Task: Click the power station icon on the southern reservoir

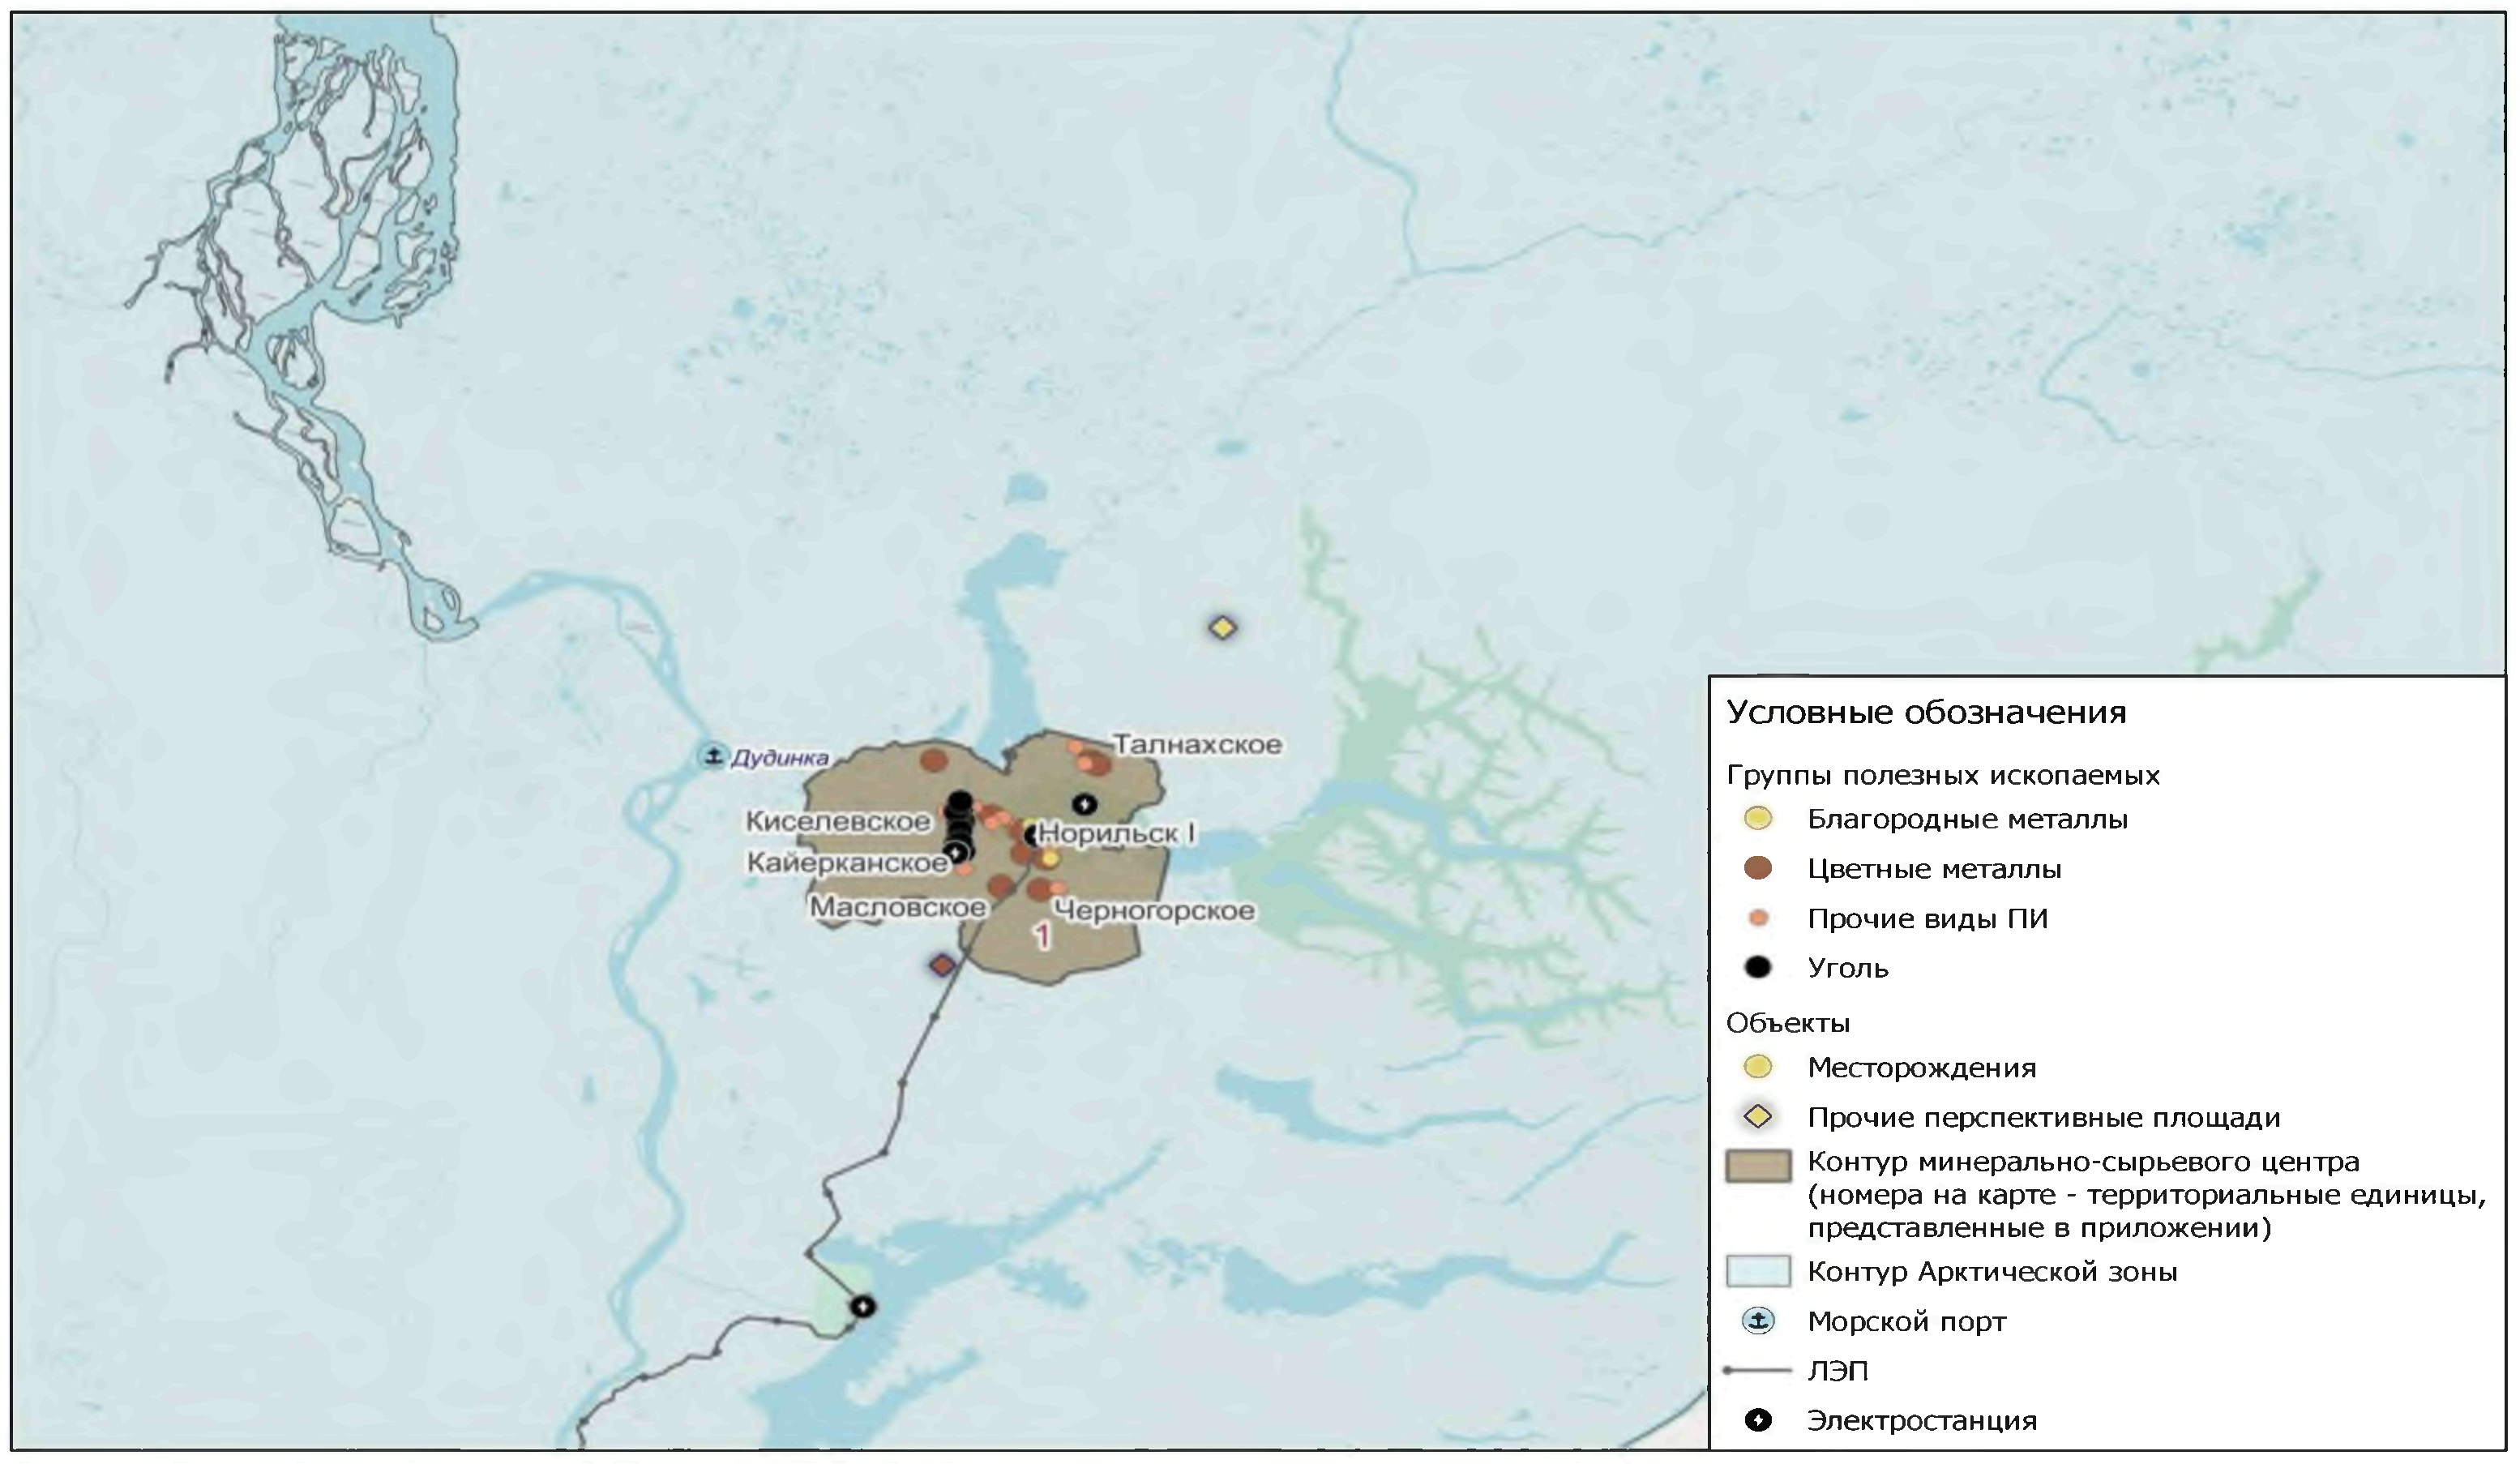Action: [x=863, y=1306]
